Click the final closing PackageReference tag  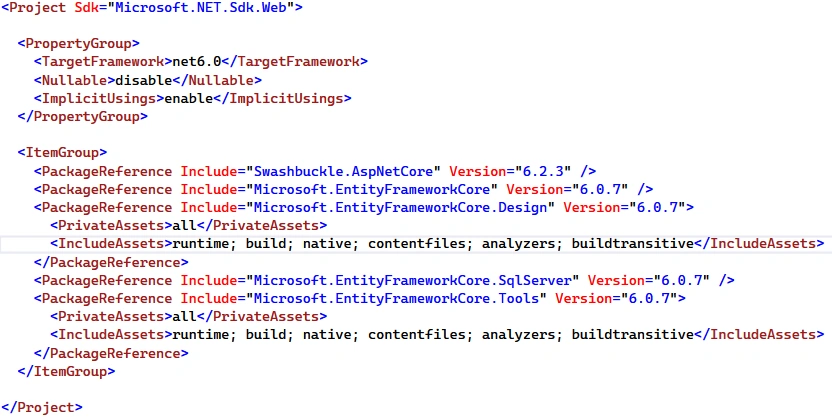click(111, 353)
